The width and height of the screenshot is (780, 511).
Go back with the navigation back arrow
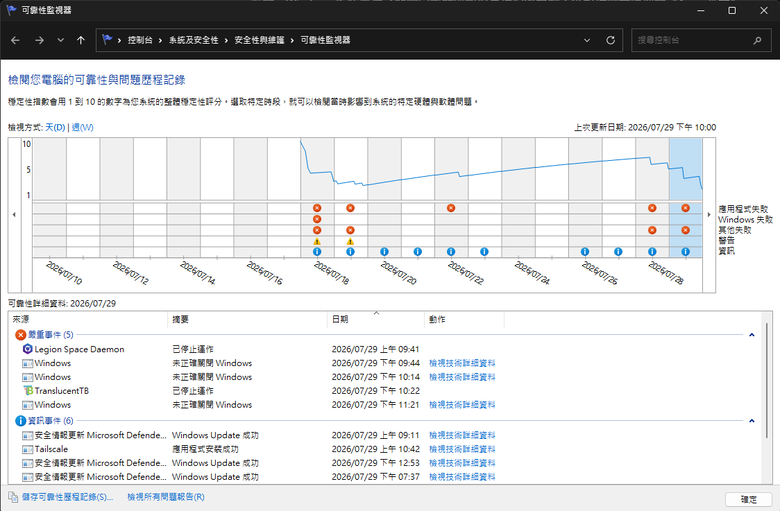tap(15, 40)
